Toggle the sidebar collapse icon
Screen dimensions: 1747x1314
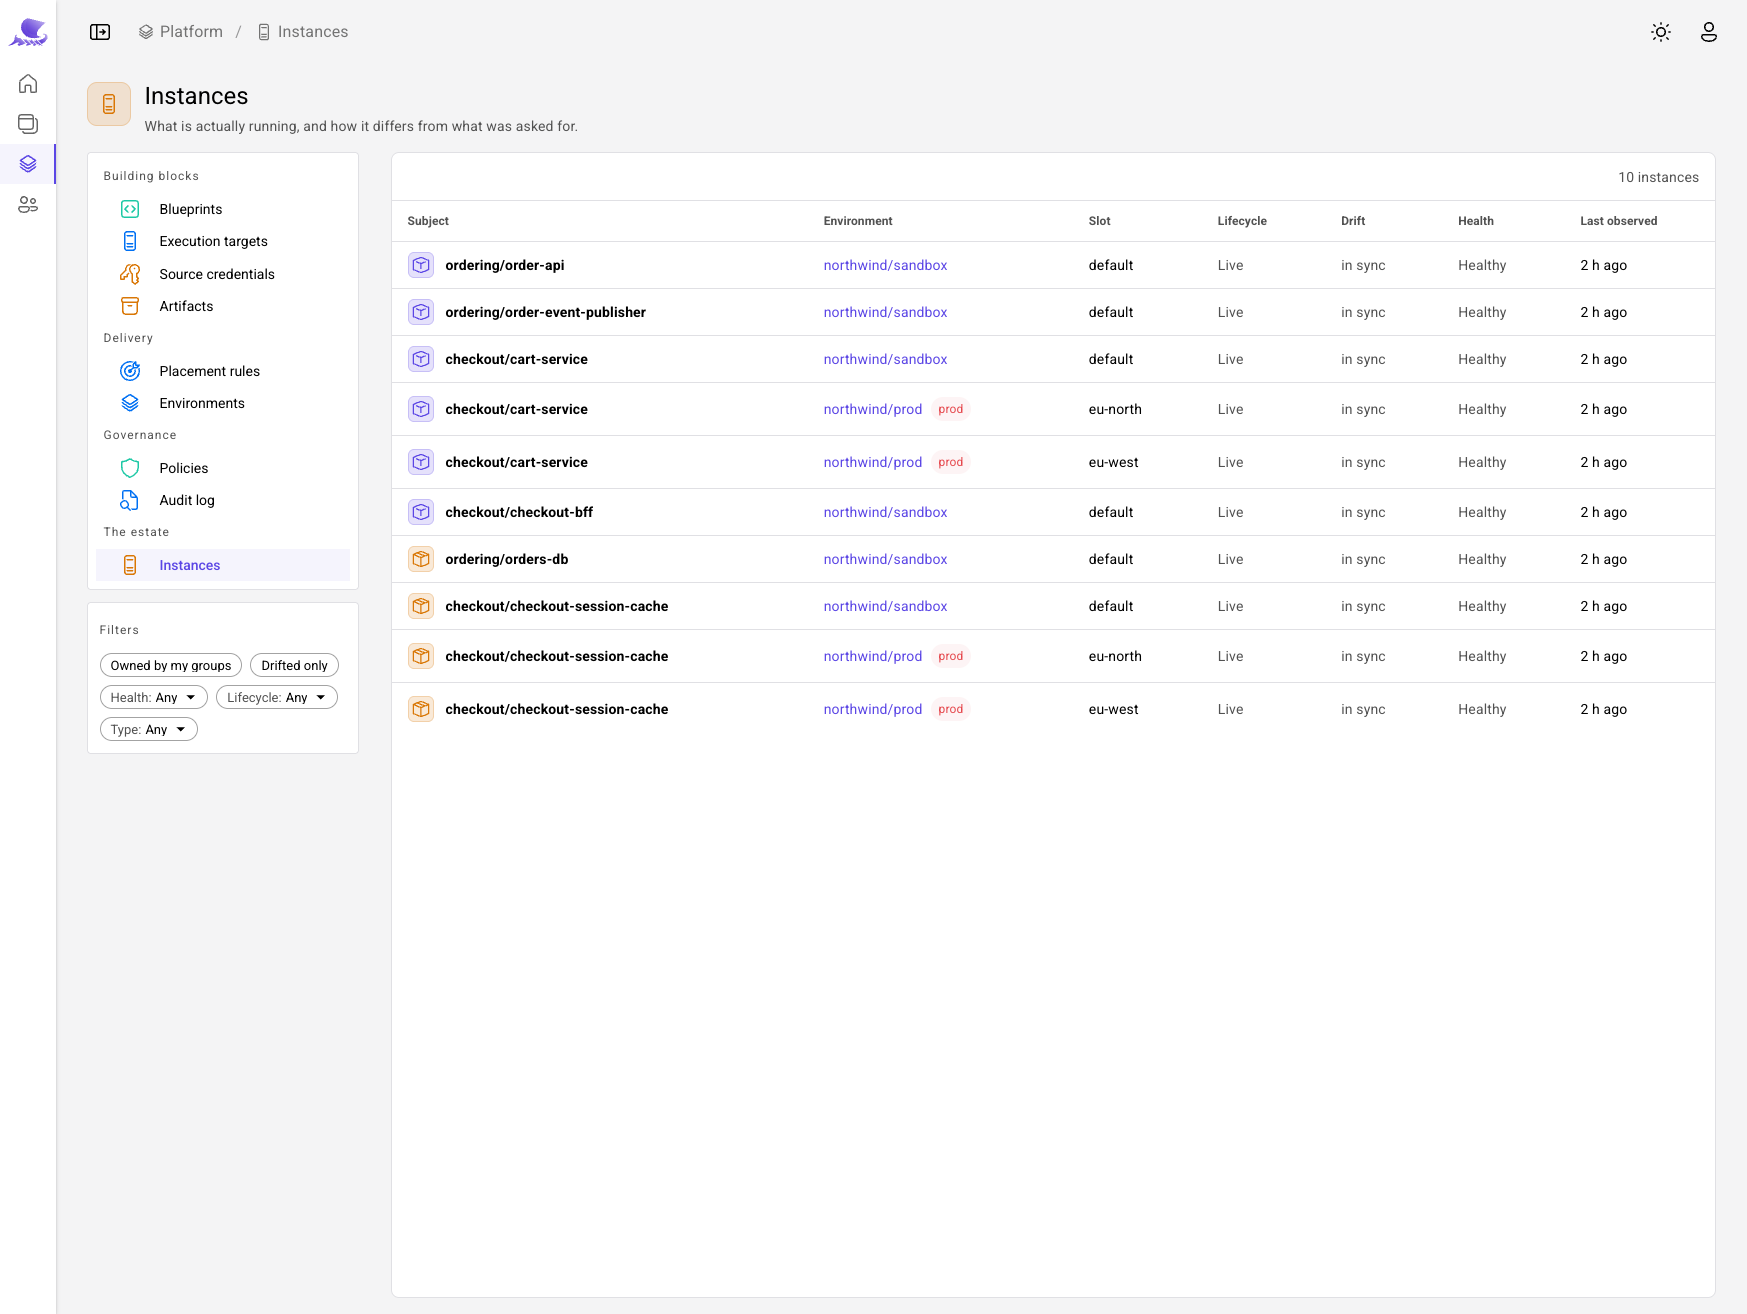pyautogui.click(x=100, y=32)
